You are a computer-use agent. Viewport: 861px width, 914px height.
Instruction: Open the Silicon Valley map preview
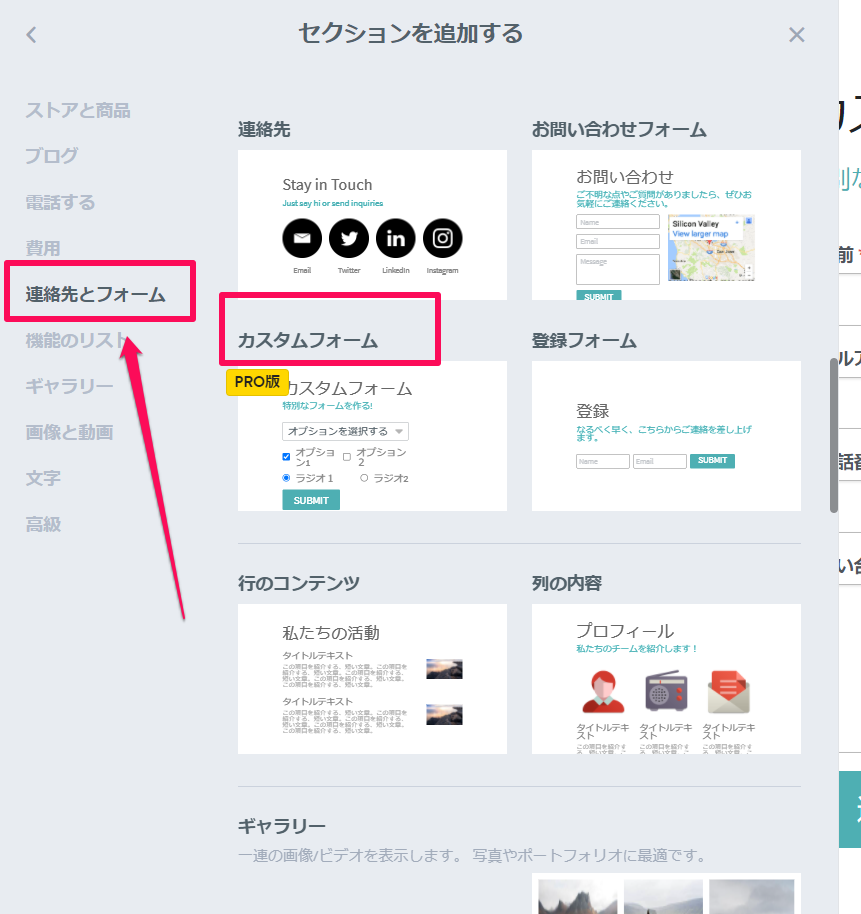tap(711, 248)
